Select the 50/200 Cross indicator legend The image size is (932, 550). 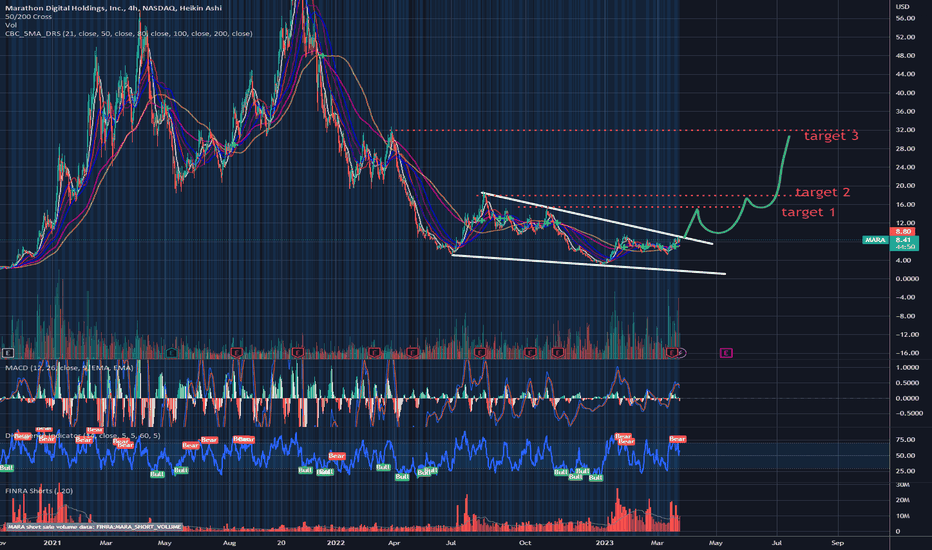pyautogui.click(x=29, y=17)
